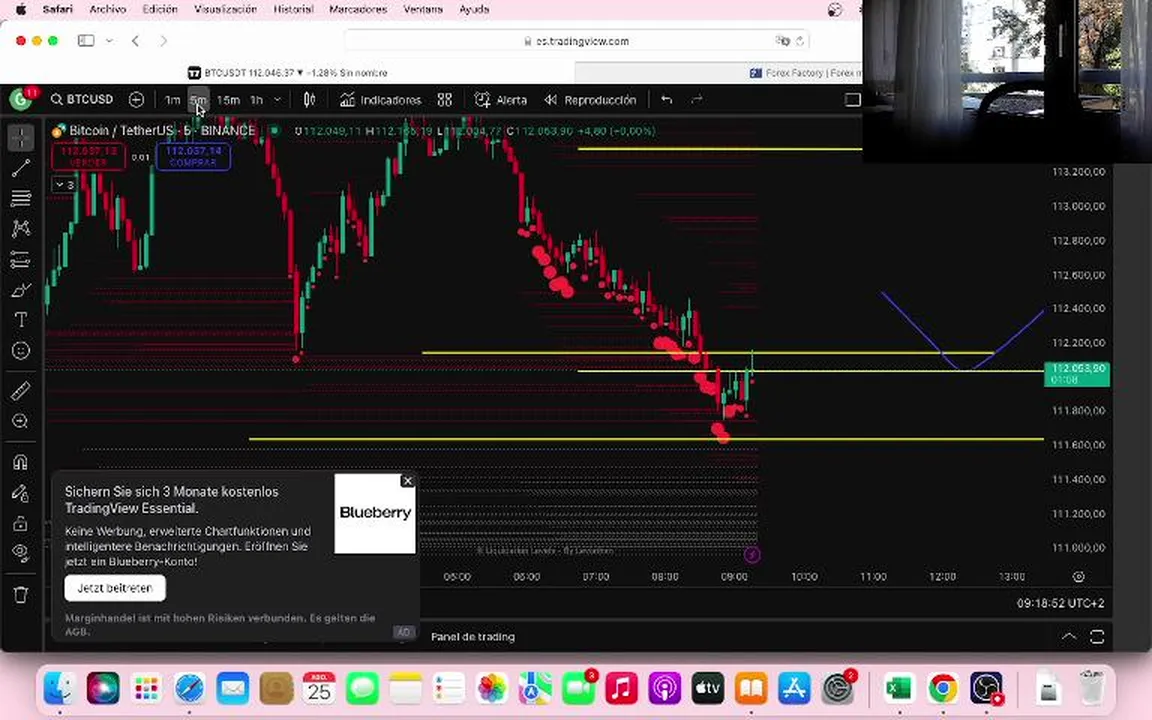
Task: Activate the zoom in tool
Action: point(21,422)
